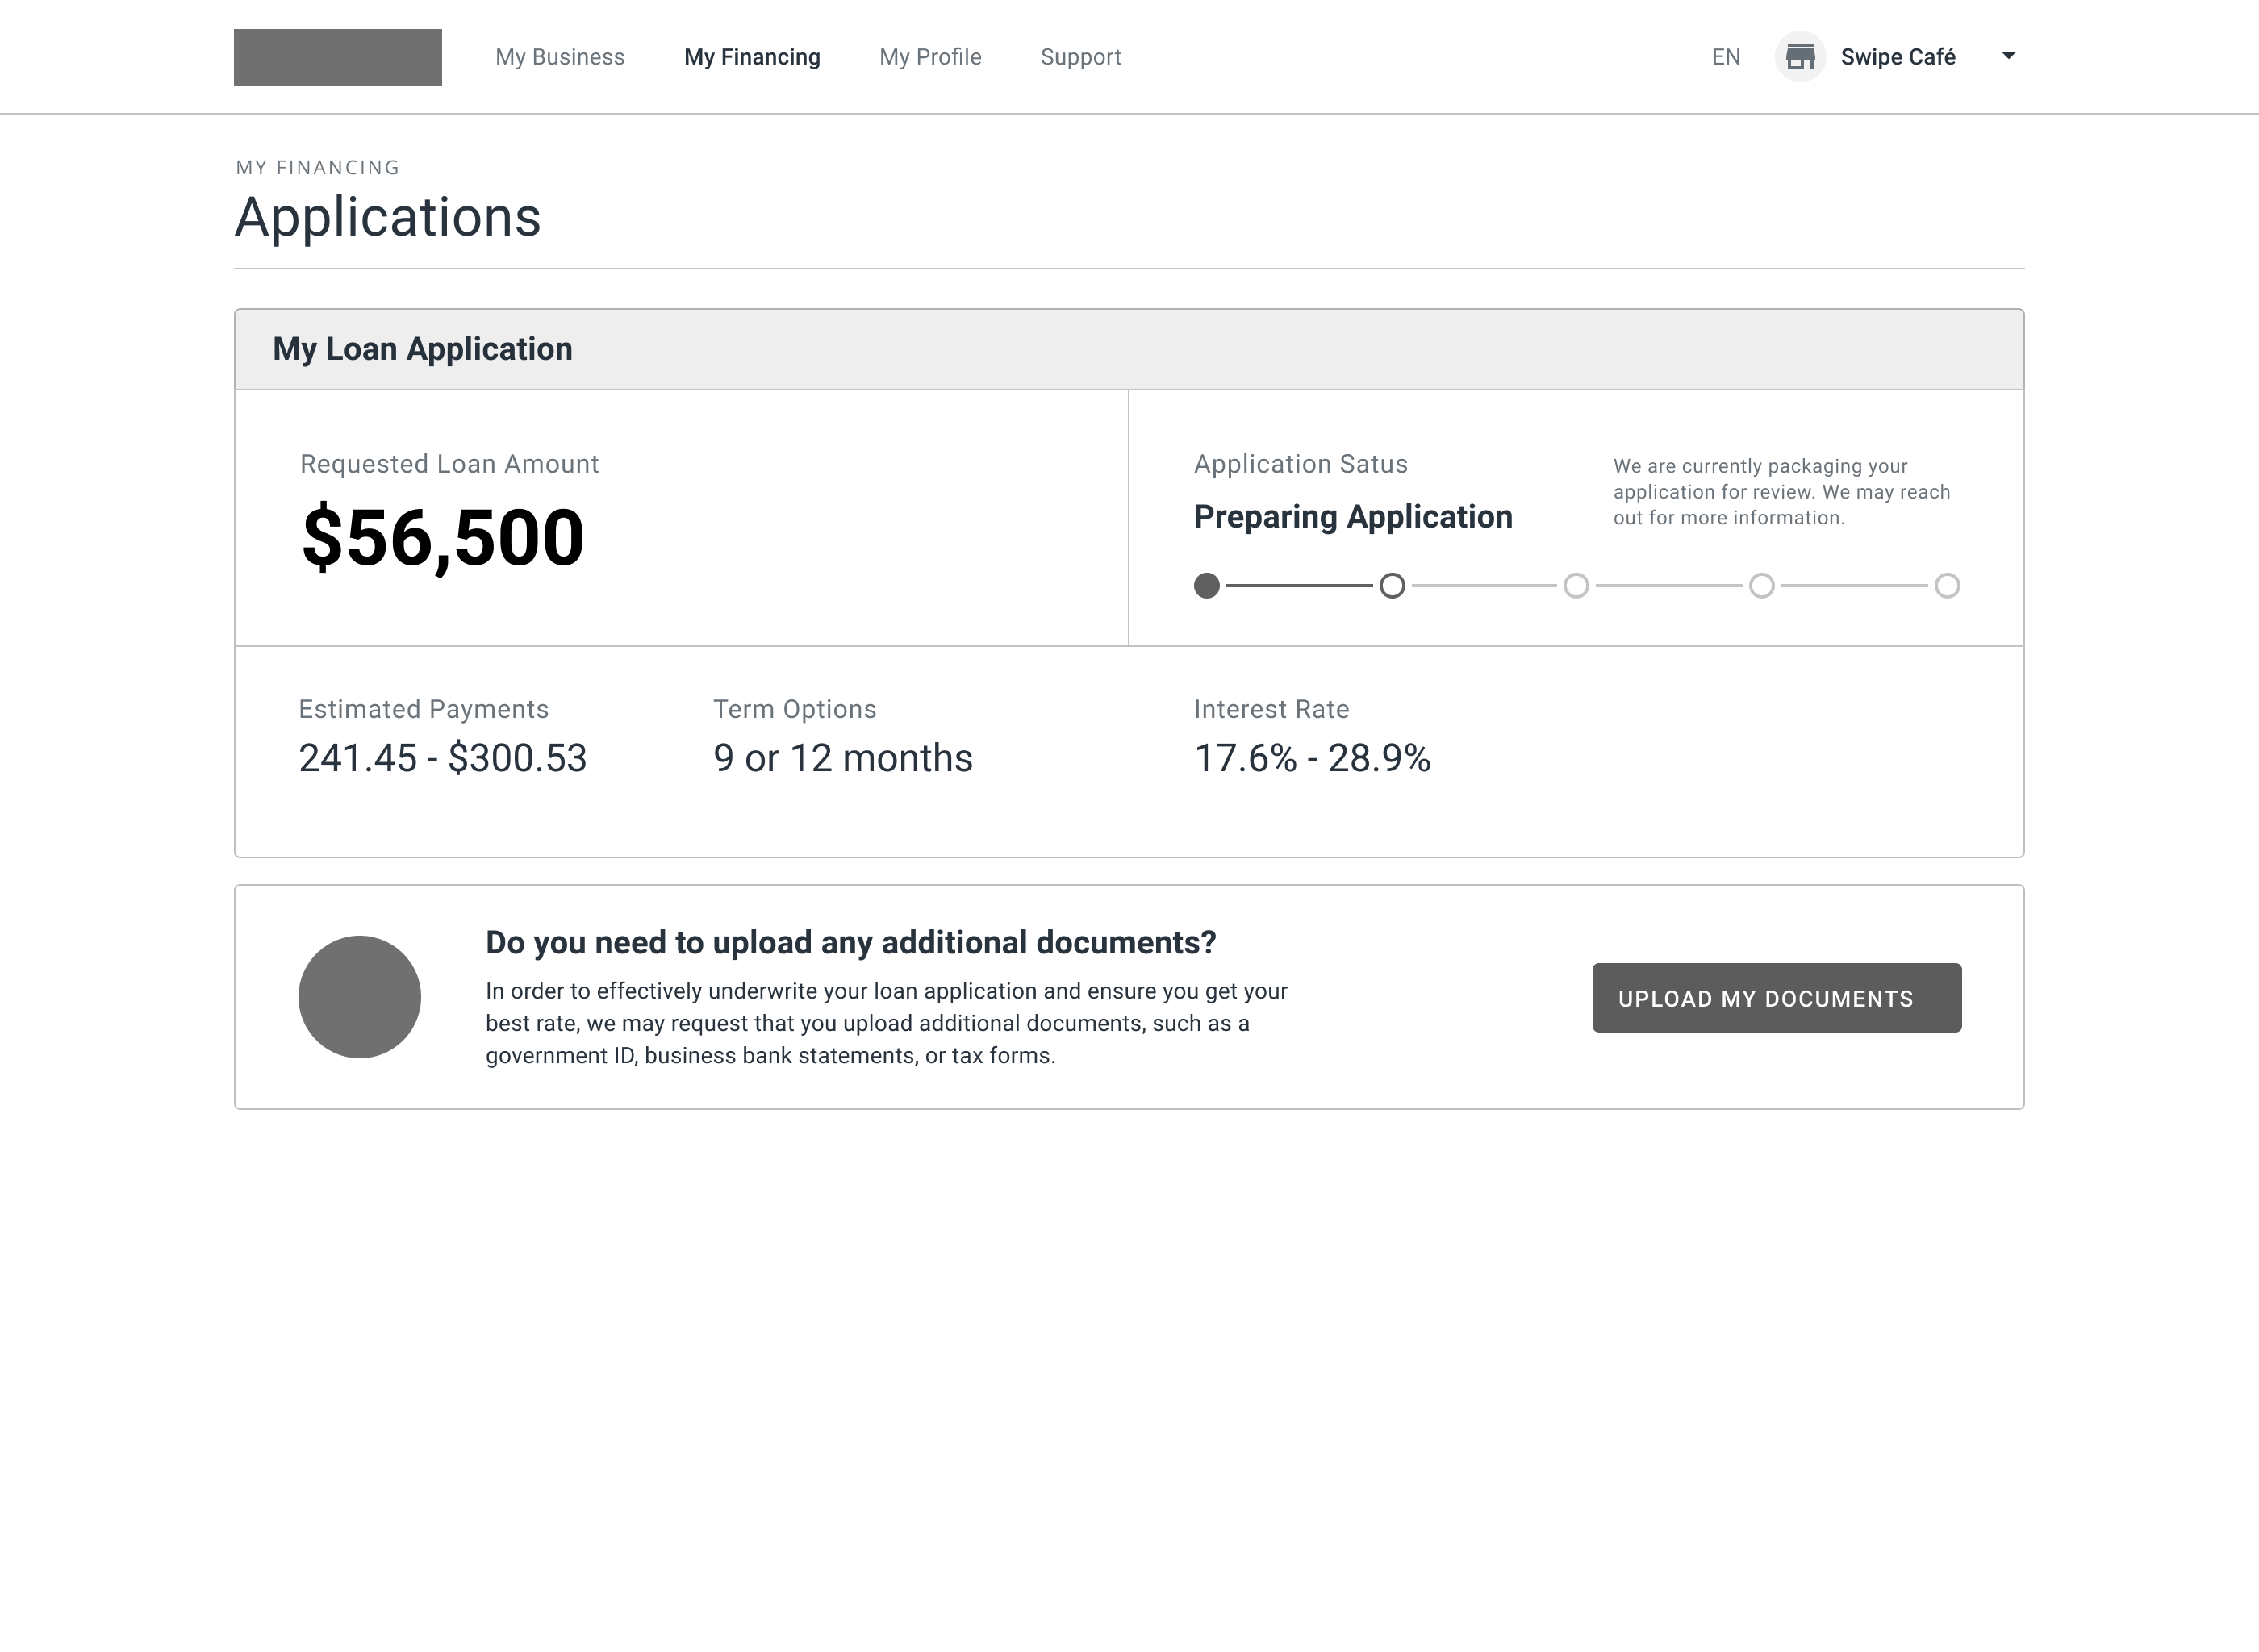The width and height of the screenshot is (2259, 1652).
Task: Navigate to Support
Action: pos(1080,57)
